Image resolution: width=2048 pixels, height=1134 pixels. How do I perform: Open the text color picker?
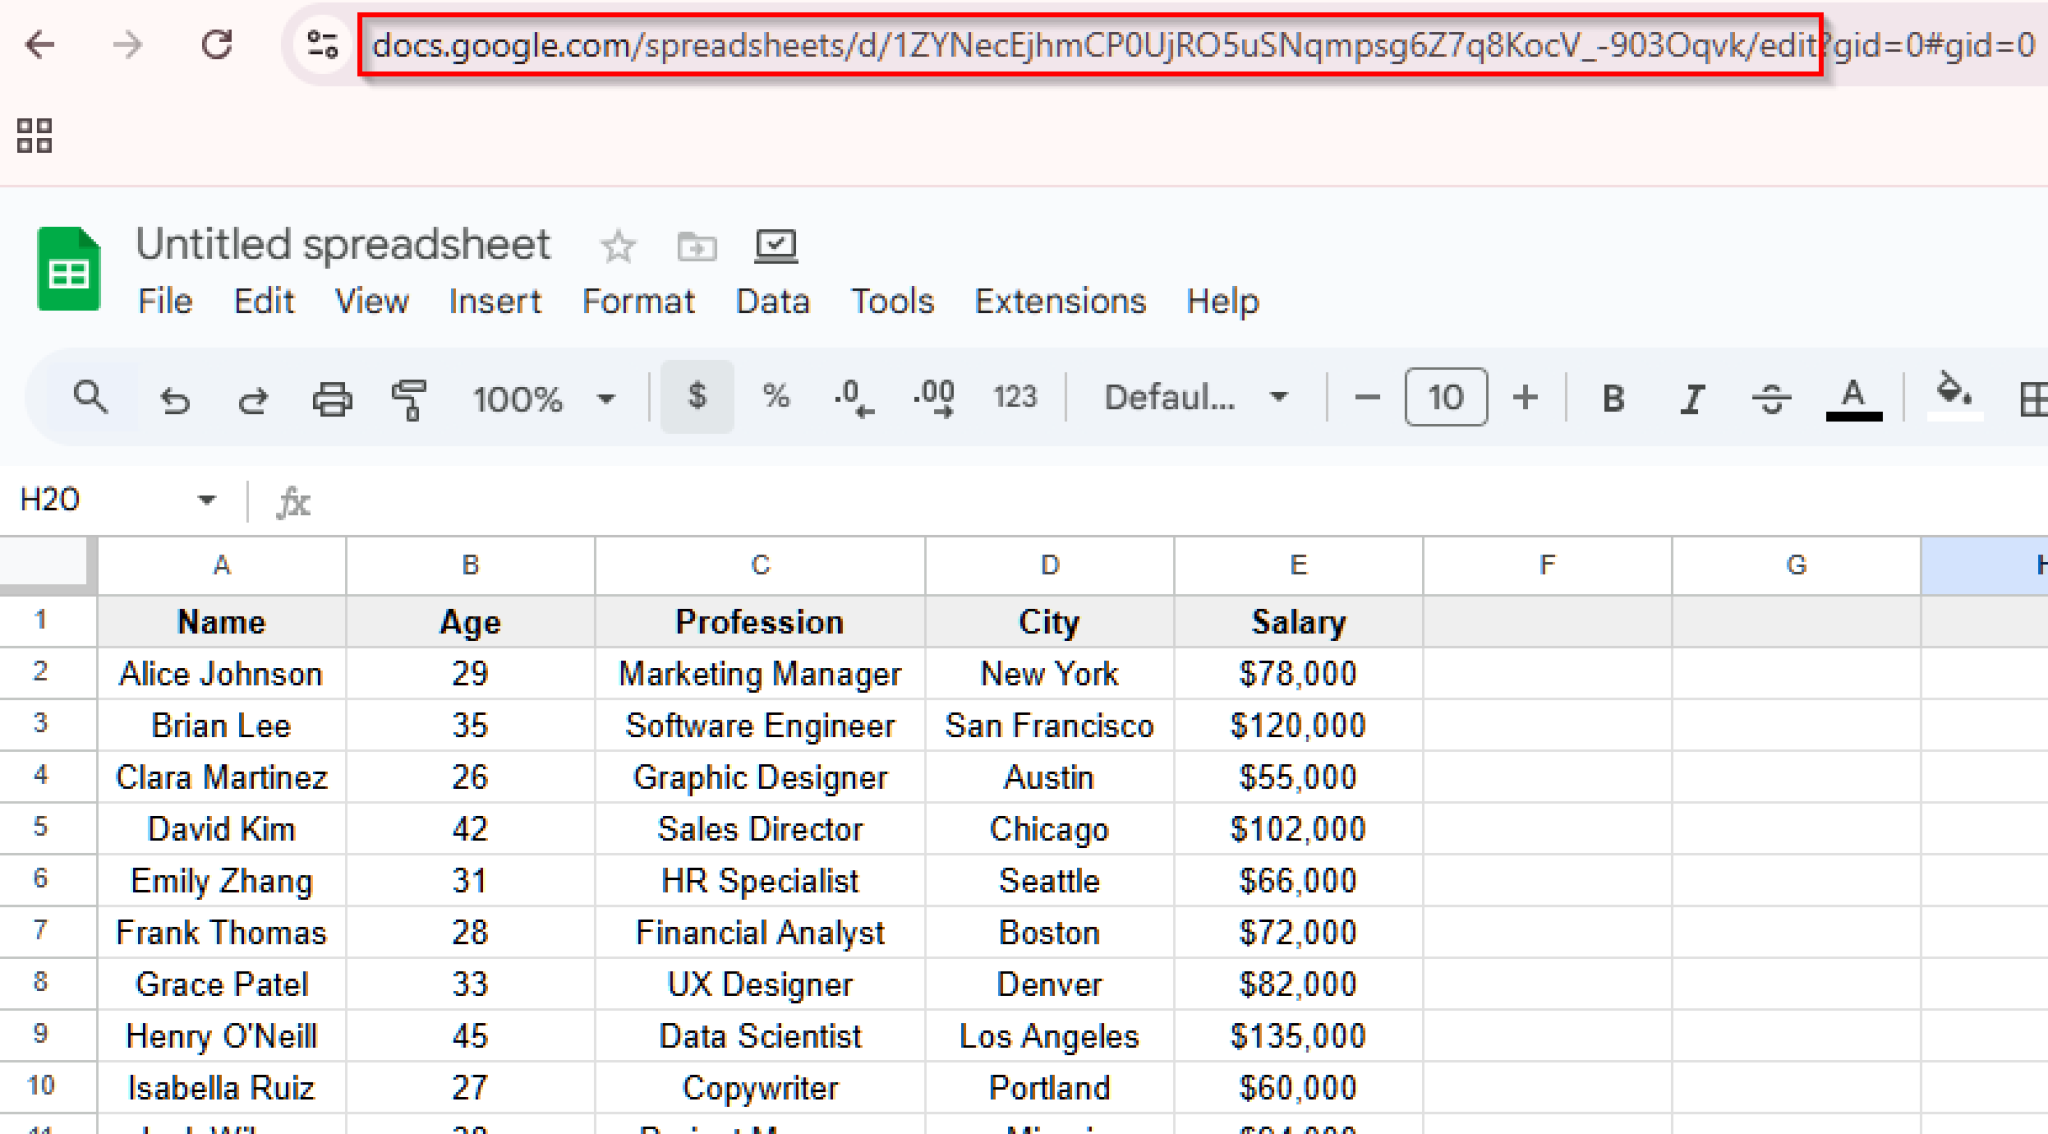1853,397
